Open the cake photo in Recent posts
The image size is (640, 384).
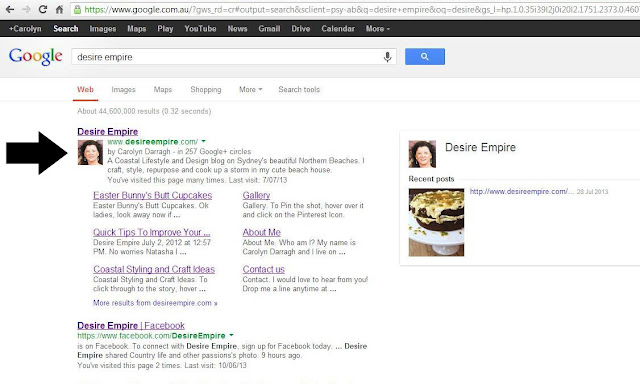[436, 222]
